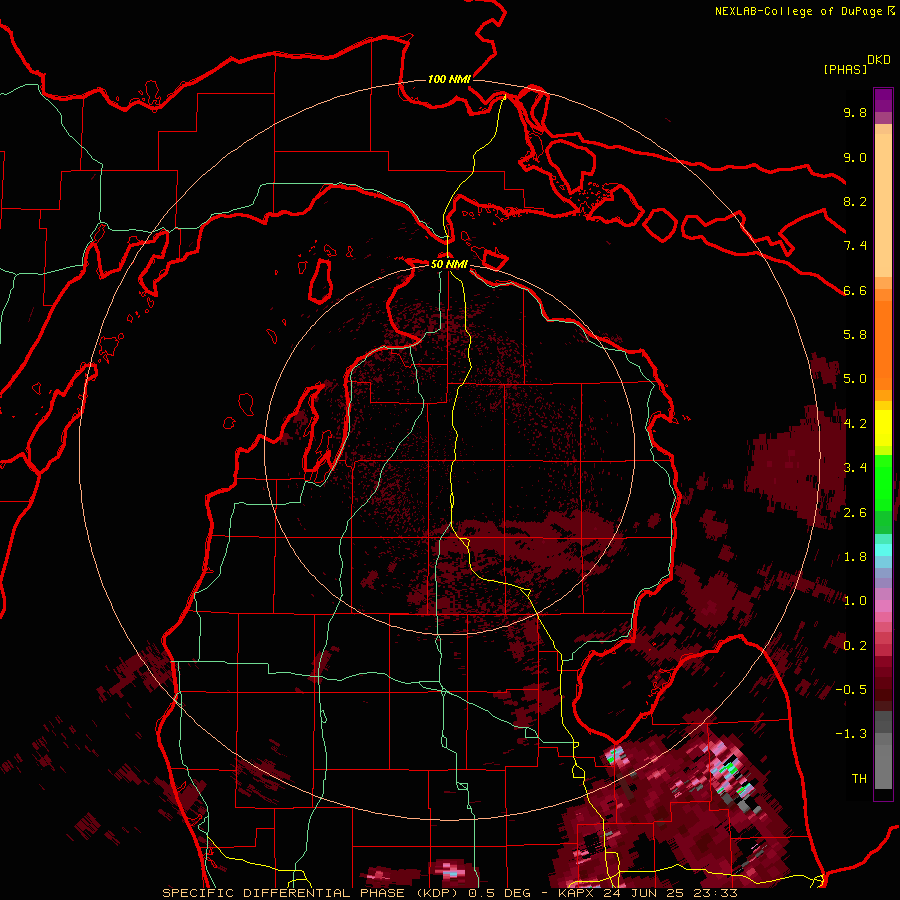Click the 9.0 scale value
Viewport: 900px width, 900px height.
[855, 158]
